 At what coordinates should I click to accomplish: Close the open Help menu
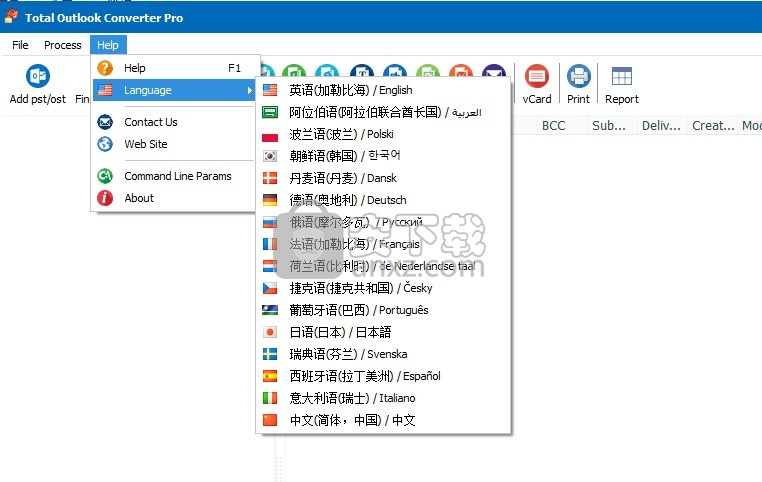tap(108, 45)
